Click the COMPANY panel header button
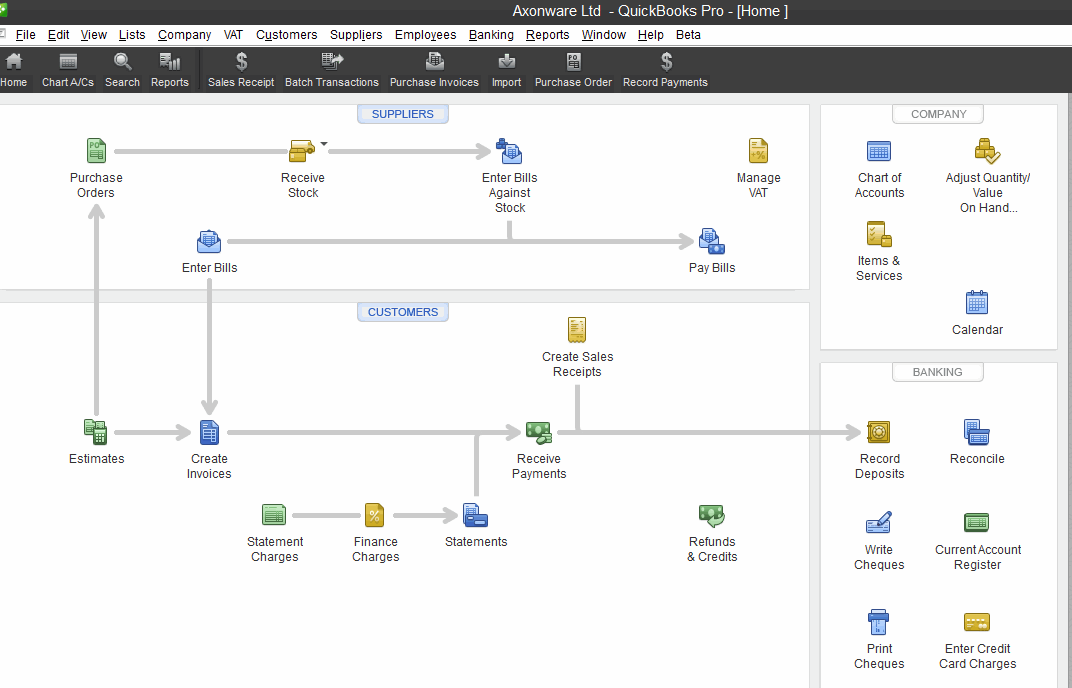 point(938,114)
